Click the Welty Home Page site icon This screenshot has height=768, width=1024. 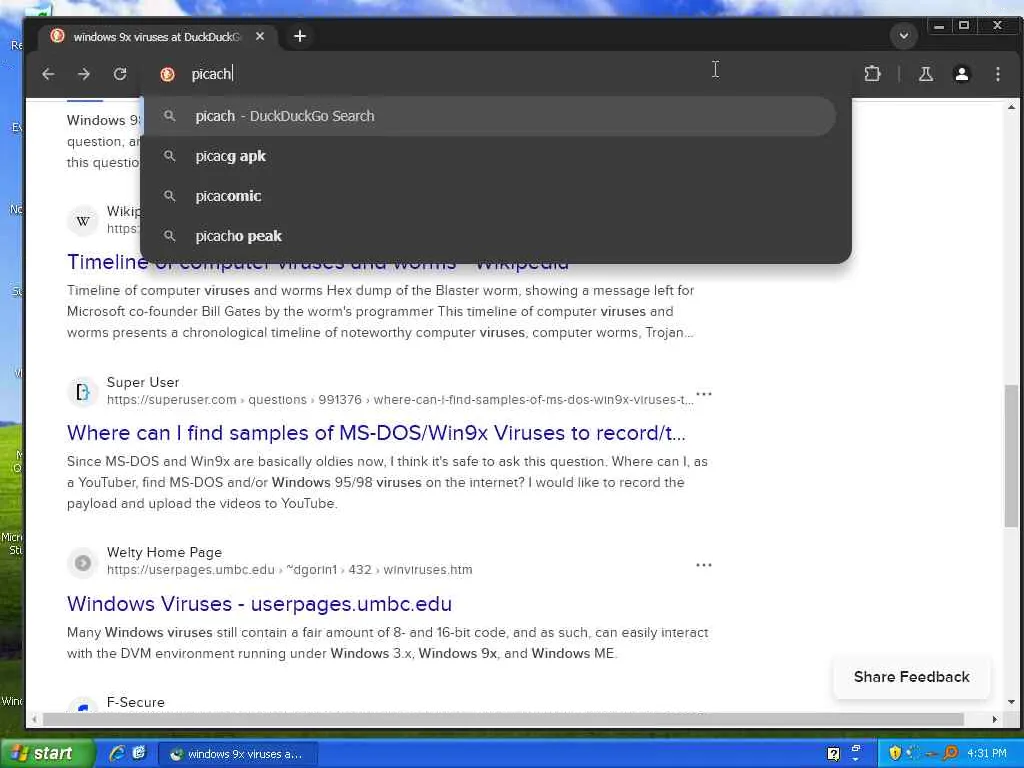[x=83, y=562]
